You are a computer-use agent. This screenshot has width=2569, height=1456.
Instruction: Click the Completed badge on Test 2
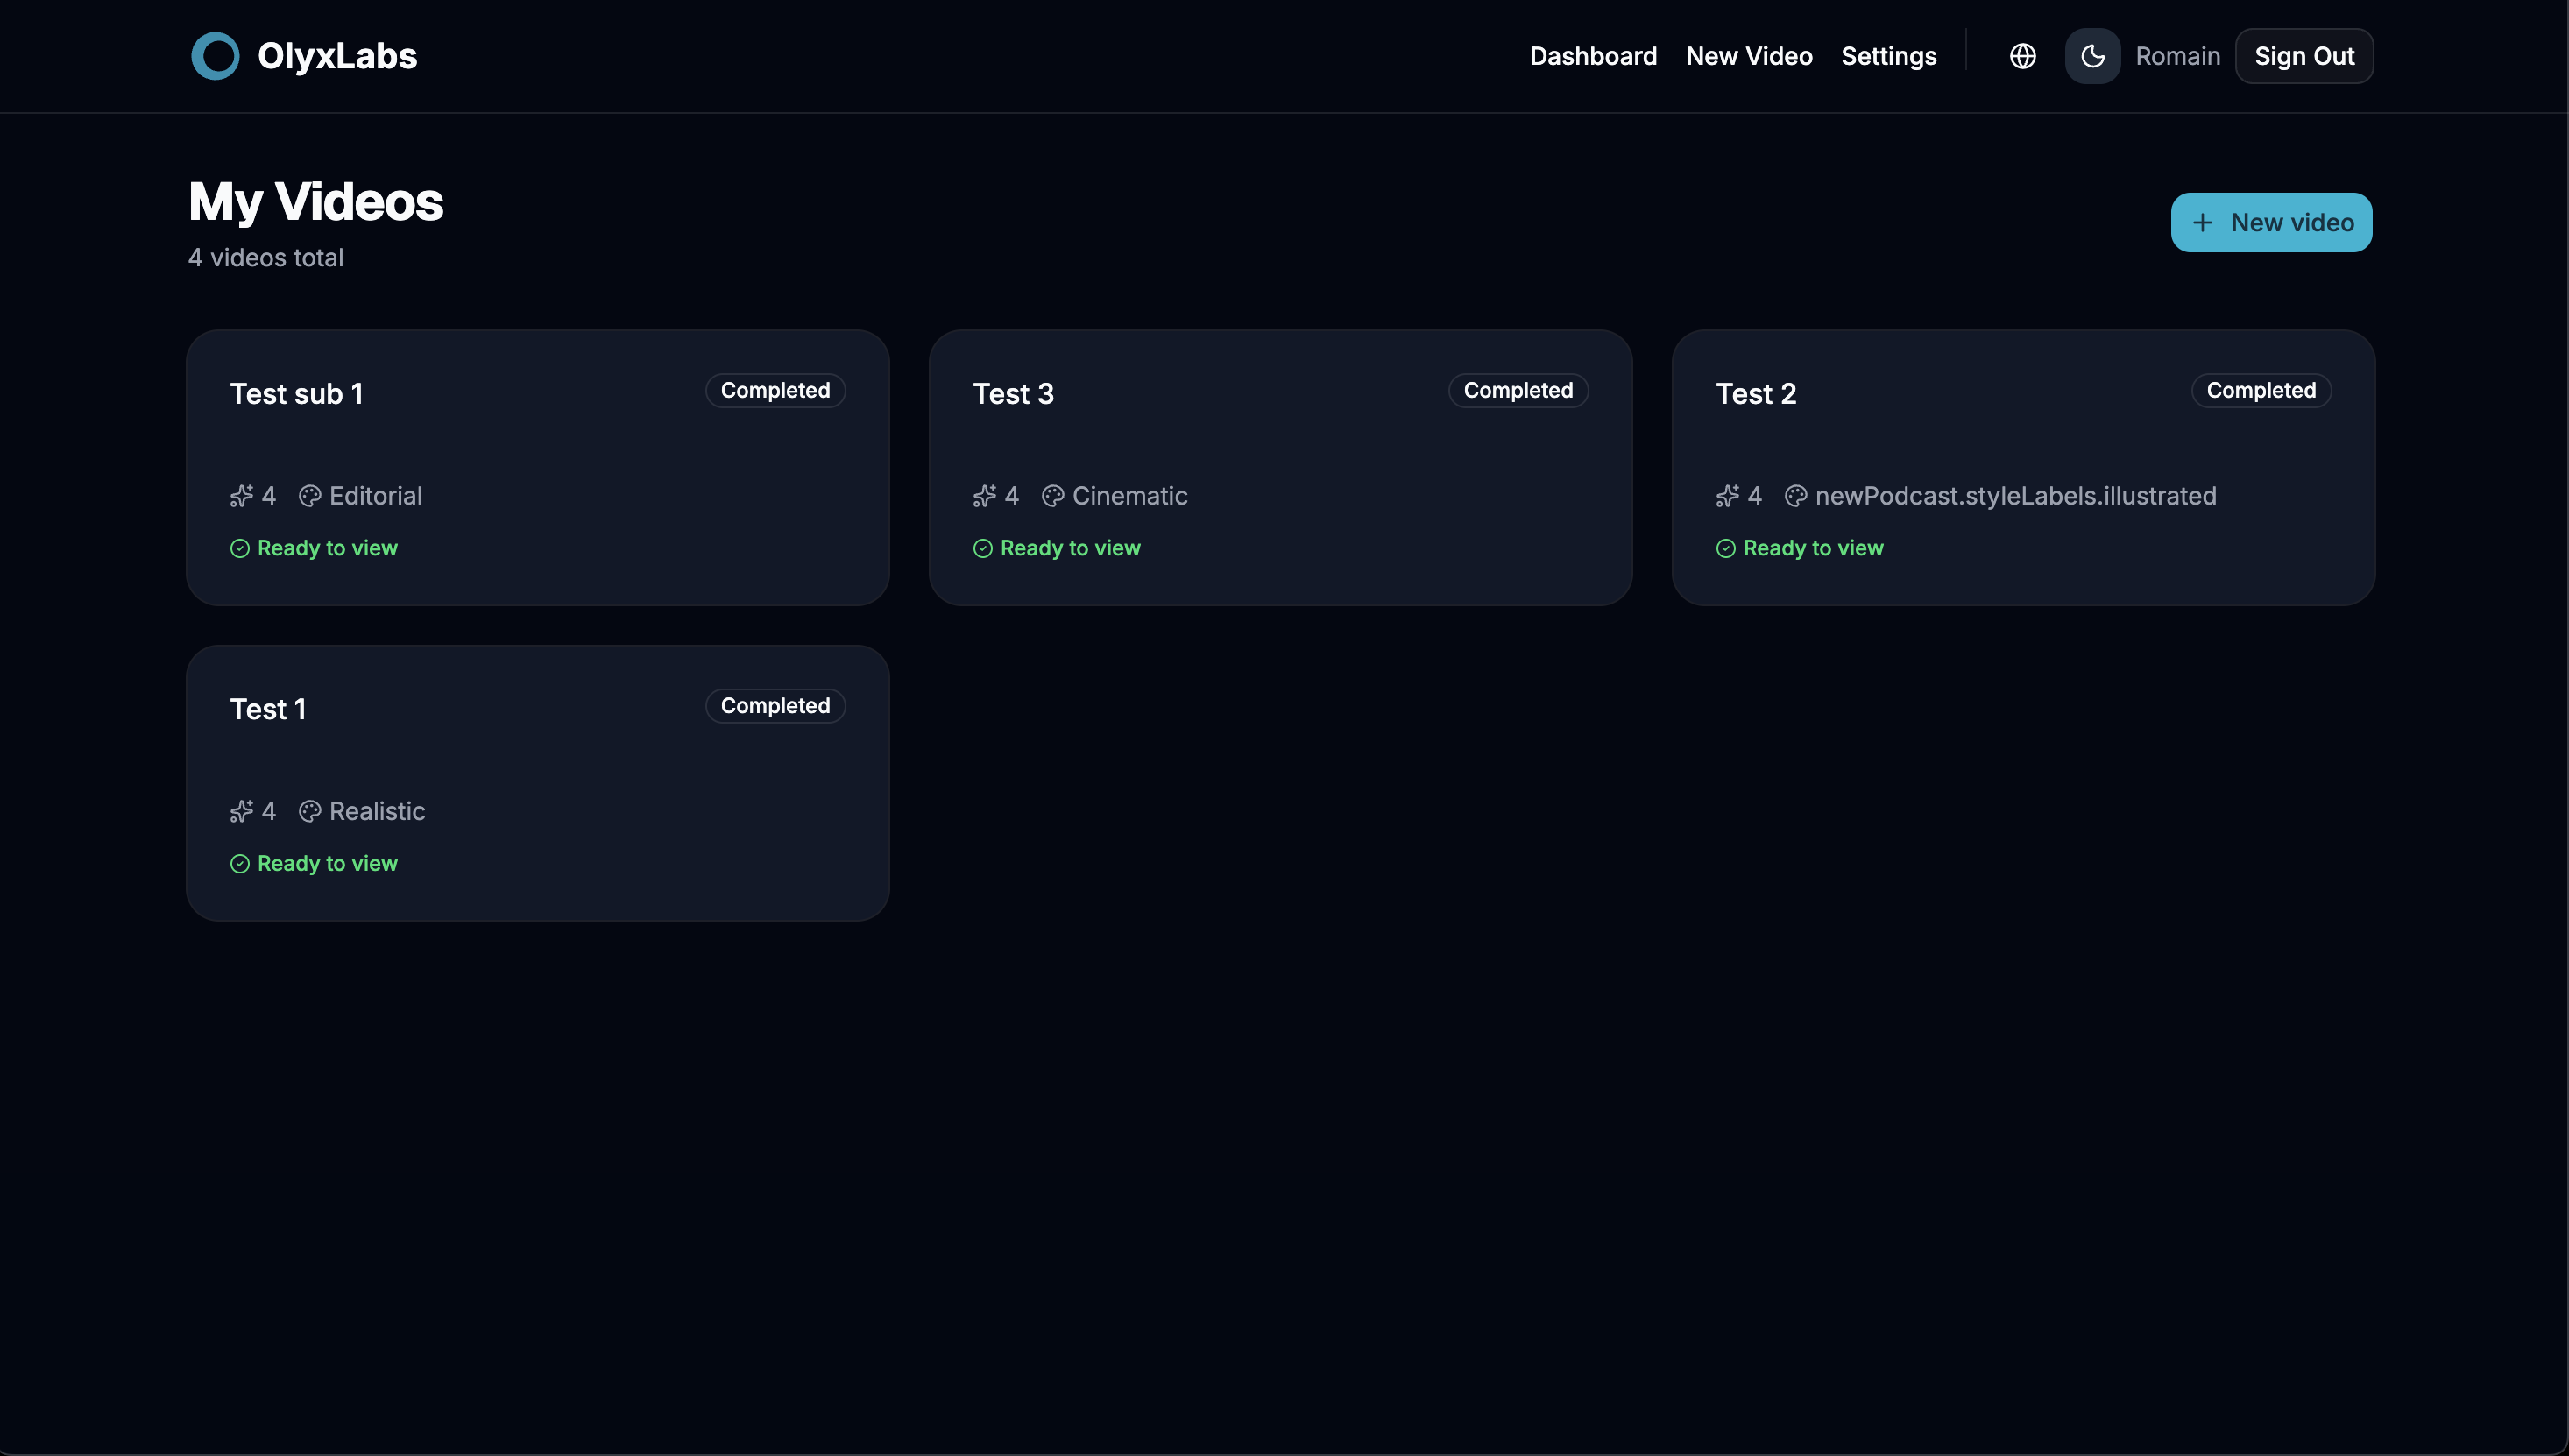[2260, 390]
